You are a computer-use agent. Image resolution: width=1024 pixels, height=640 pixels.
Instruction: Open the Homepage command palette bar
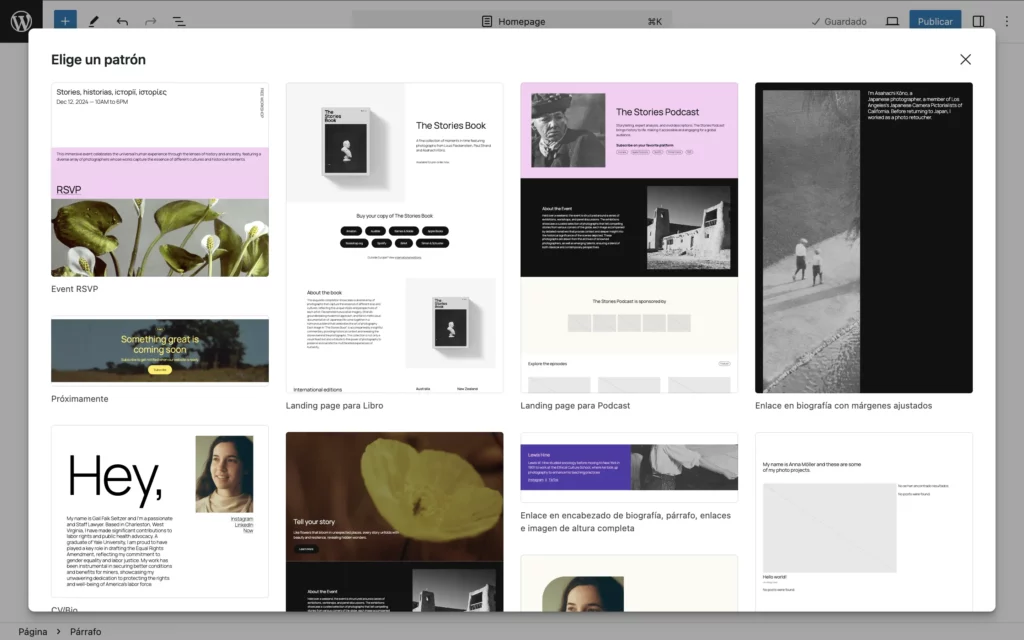pos(511,21)
